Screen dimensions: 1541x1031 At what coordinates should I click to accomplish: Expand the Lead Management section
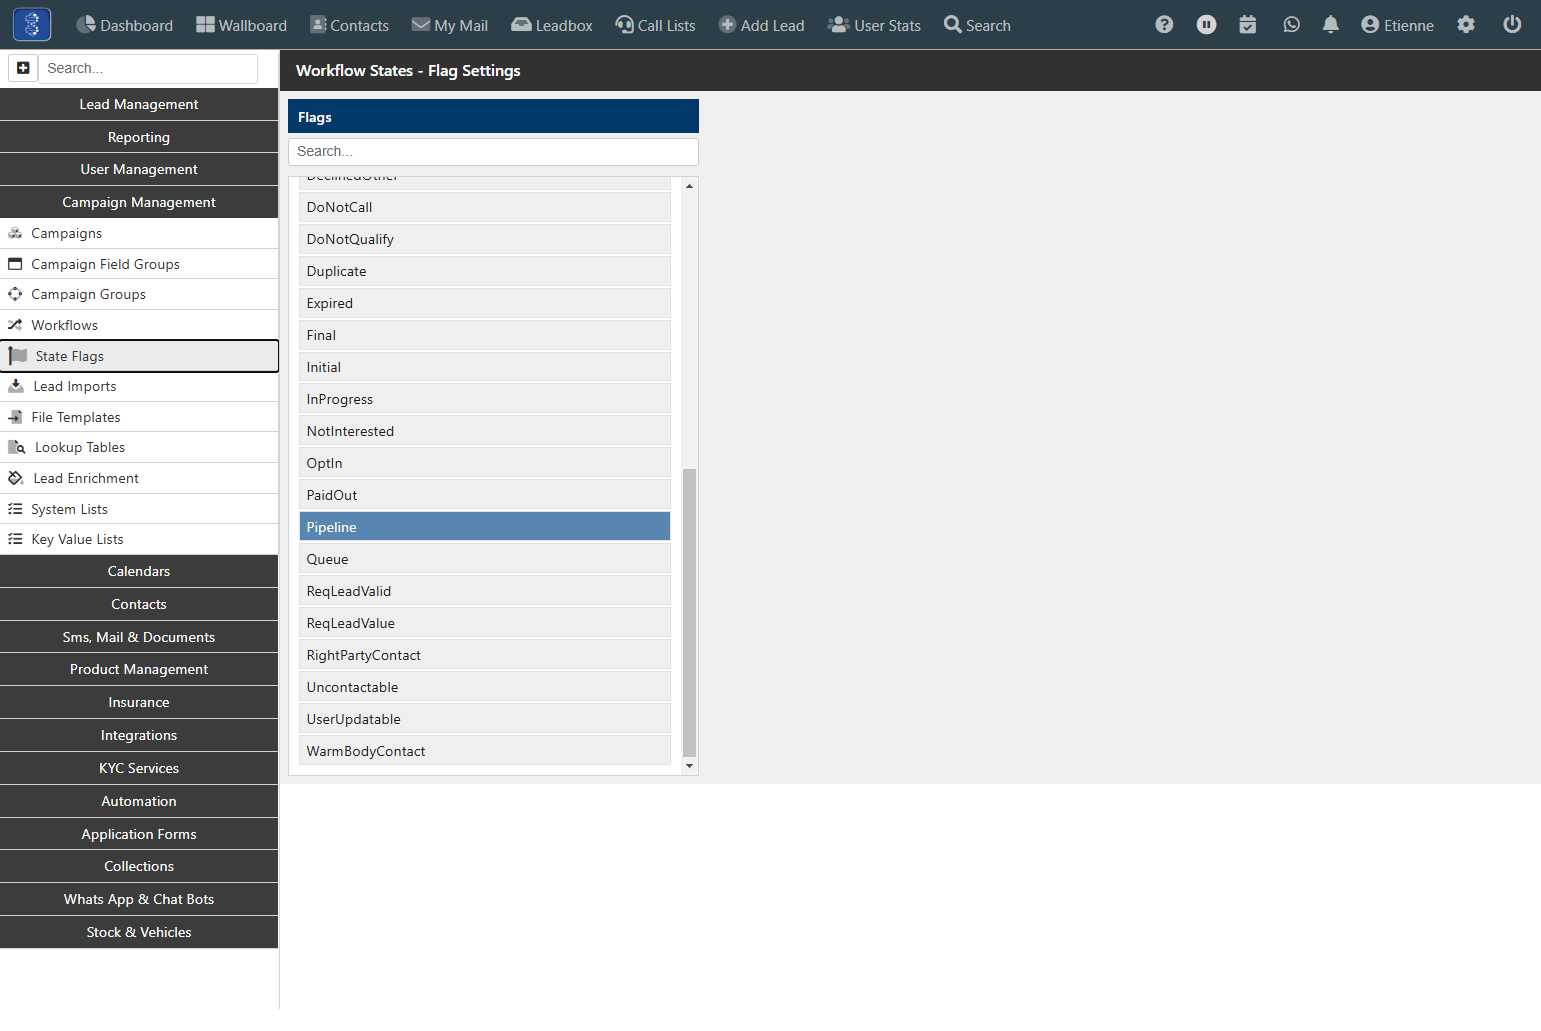click(x=139, y=104)
